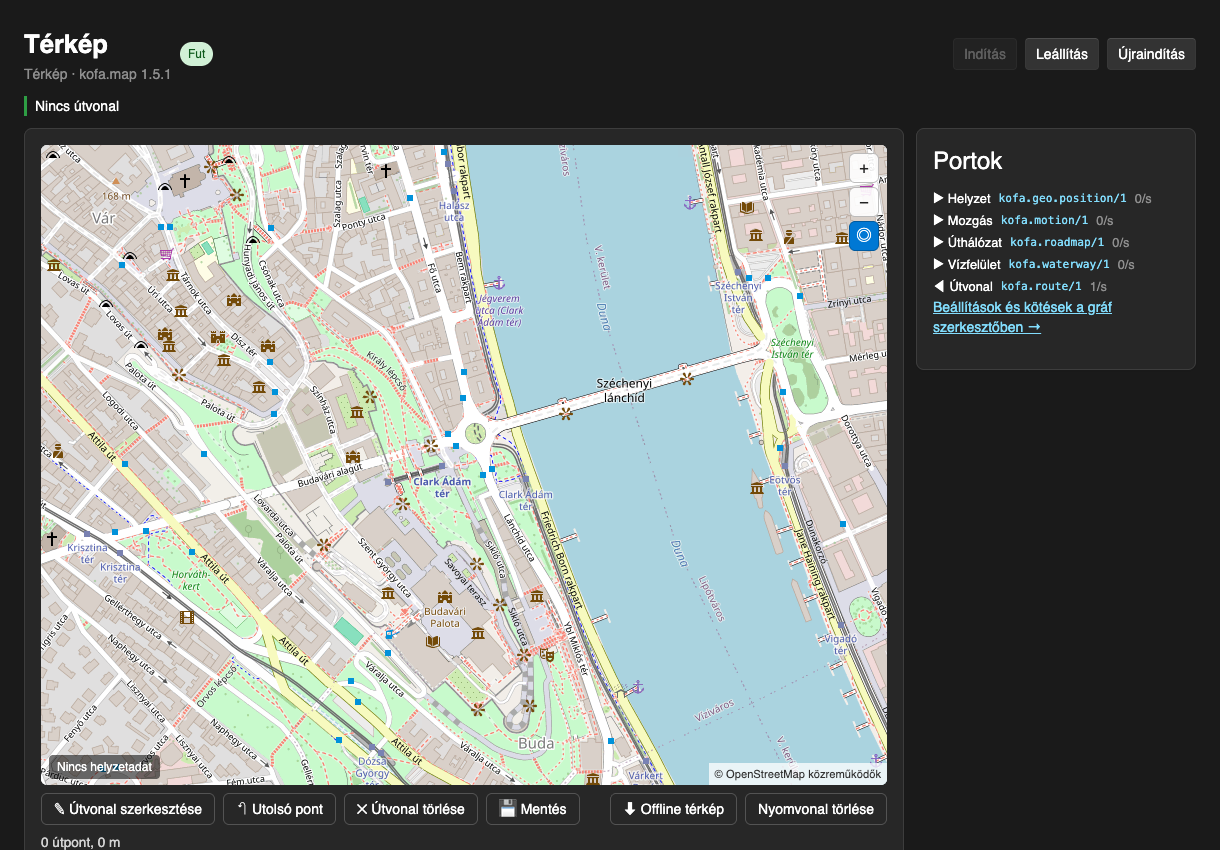Zoom out with the map minus button

tap(864, 201)
